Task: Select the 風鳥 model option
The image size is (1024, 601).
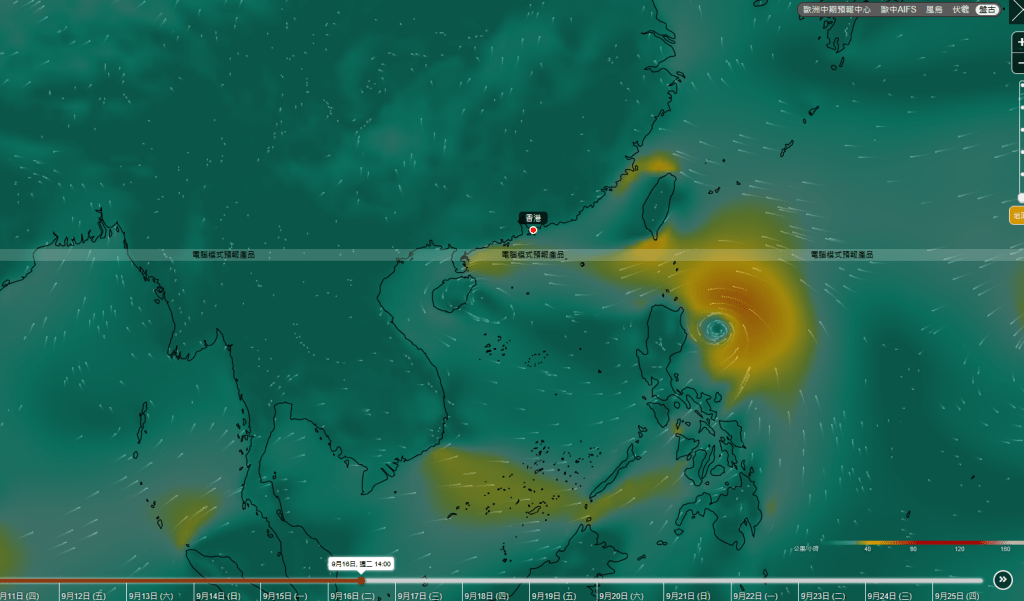Action: (934, 9)
